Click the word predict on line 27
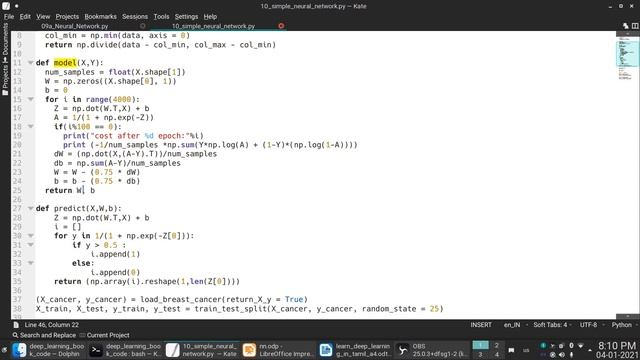The width and height of the screenshot is (640, 360). (69, 209)
